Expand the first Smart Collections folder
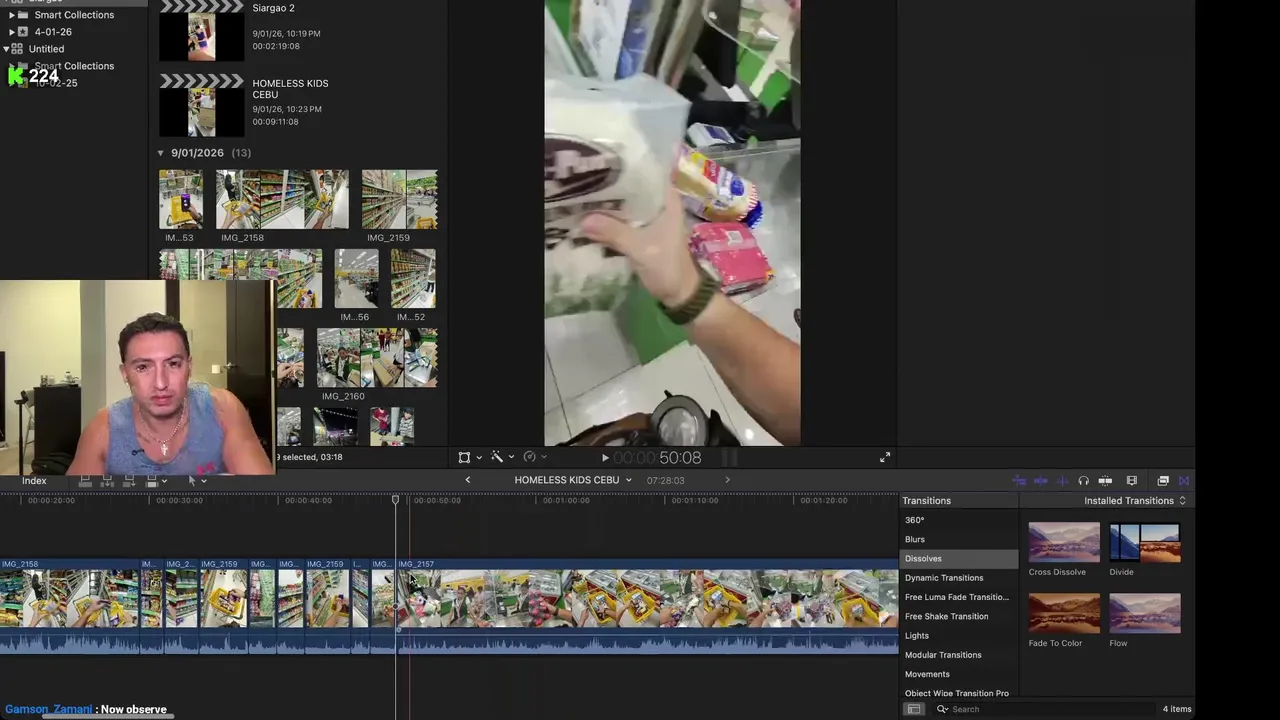 [x=11, y=15]
